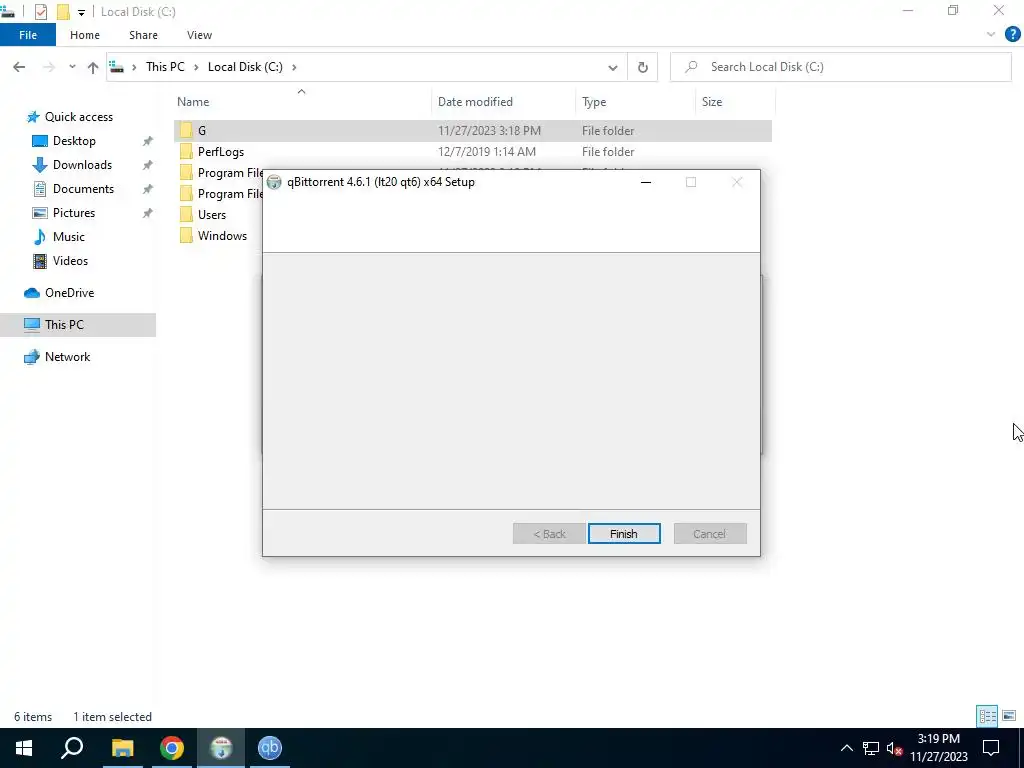
Task: Open Explorer Help question mark icon
Action: tap(1013, 35)
